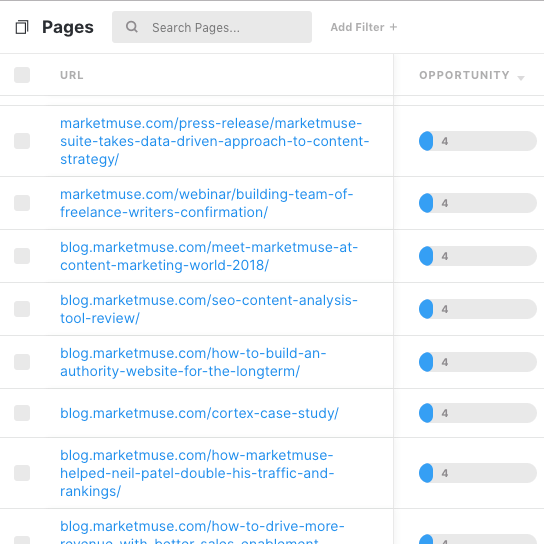Click the Add Filter button
This screenshot has height=544, width=544.
(364, 27)
